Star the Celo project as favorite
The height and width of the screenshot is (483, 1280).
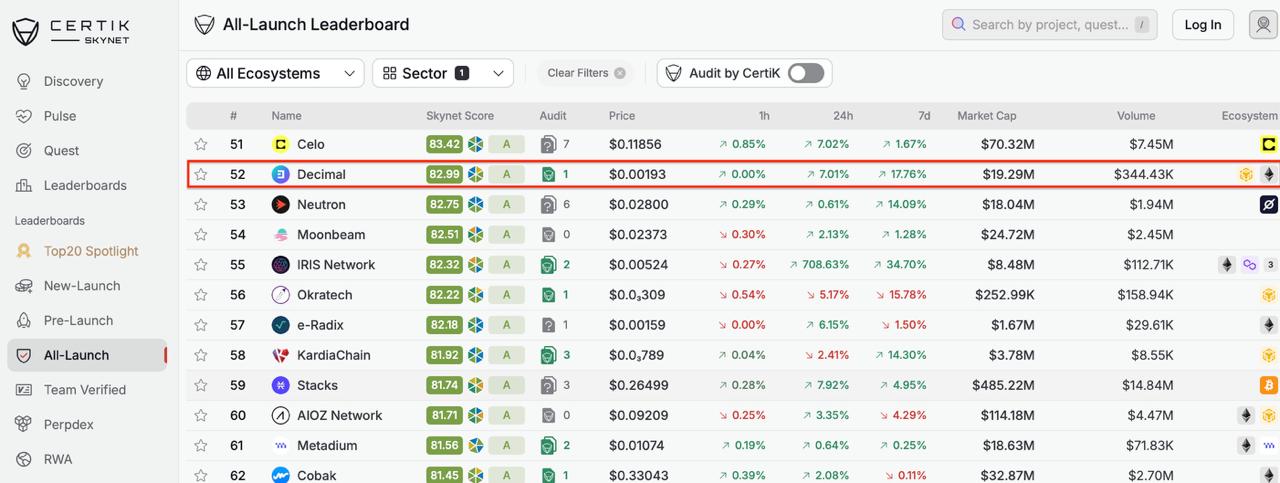click(x=201, y=144)
